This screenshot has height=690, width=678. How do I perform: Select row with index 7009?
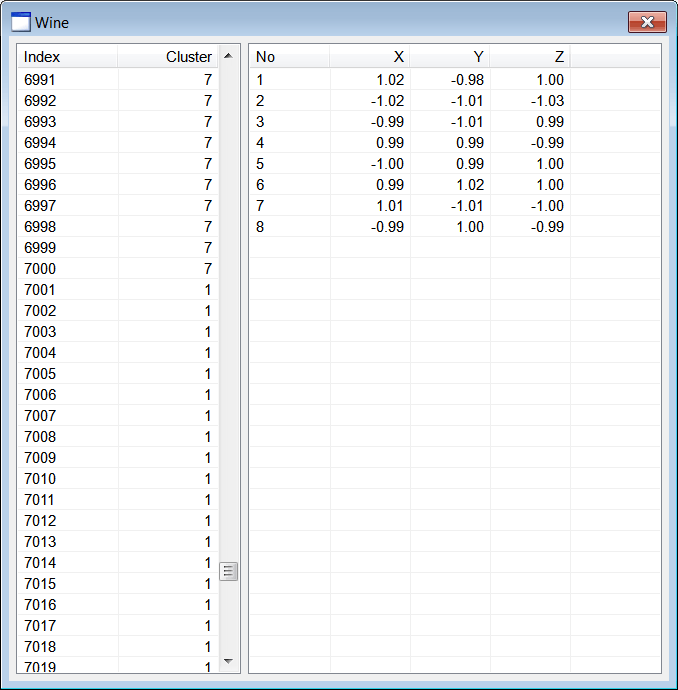pos(118,458)
